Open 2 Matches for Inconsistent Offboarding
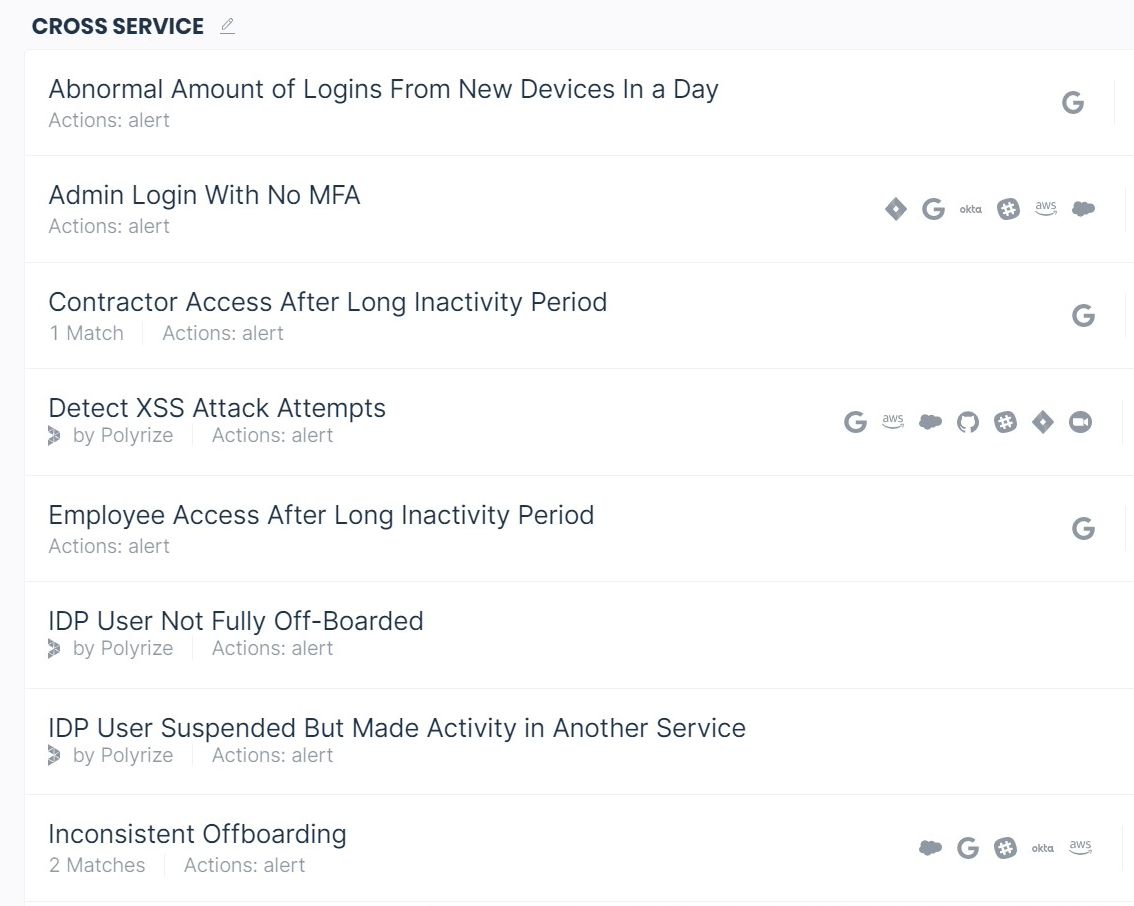This screenshot has width=1134, height=906. 97,865
